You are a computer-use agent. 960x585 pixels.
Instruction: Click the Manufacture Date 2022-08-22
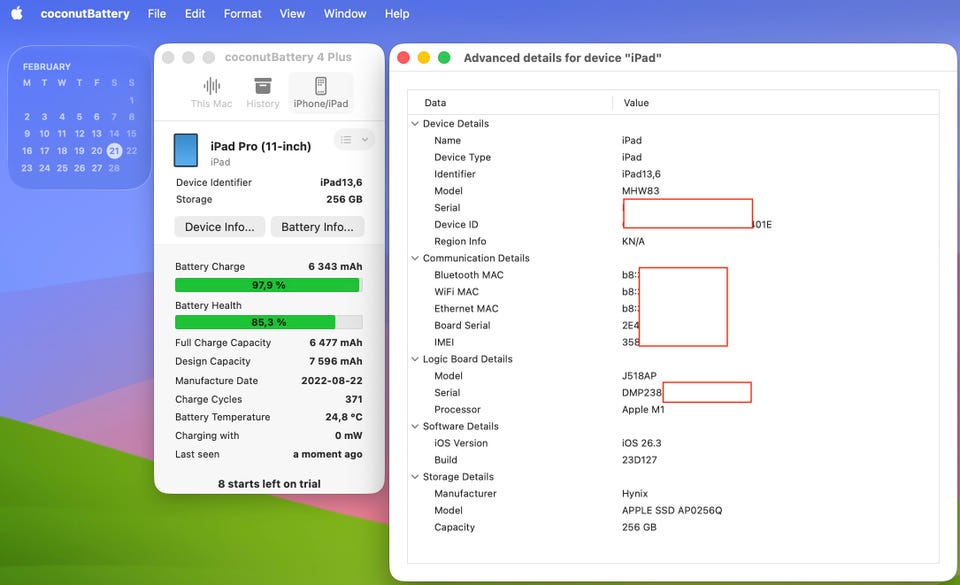pyautogui.click(x=332, y=381)
